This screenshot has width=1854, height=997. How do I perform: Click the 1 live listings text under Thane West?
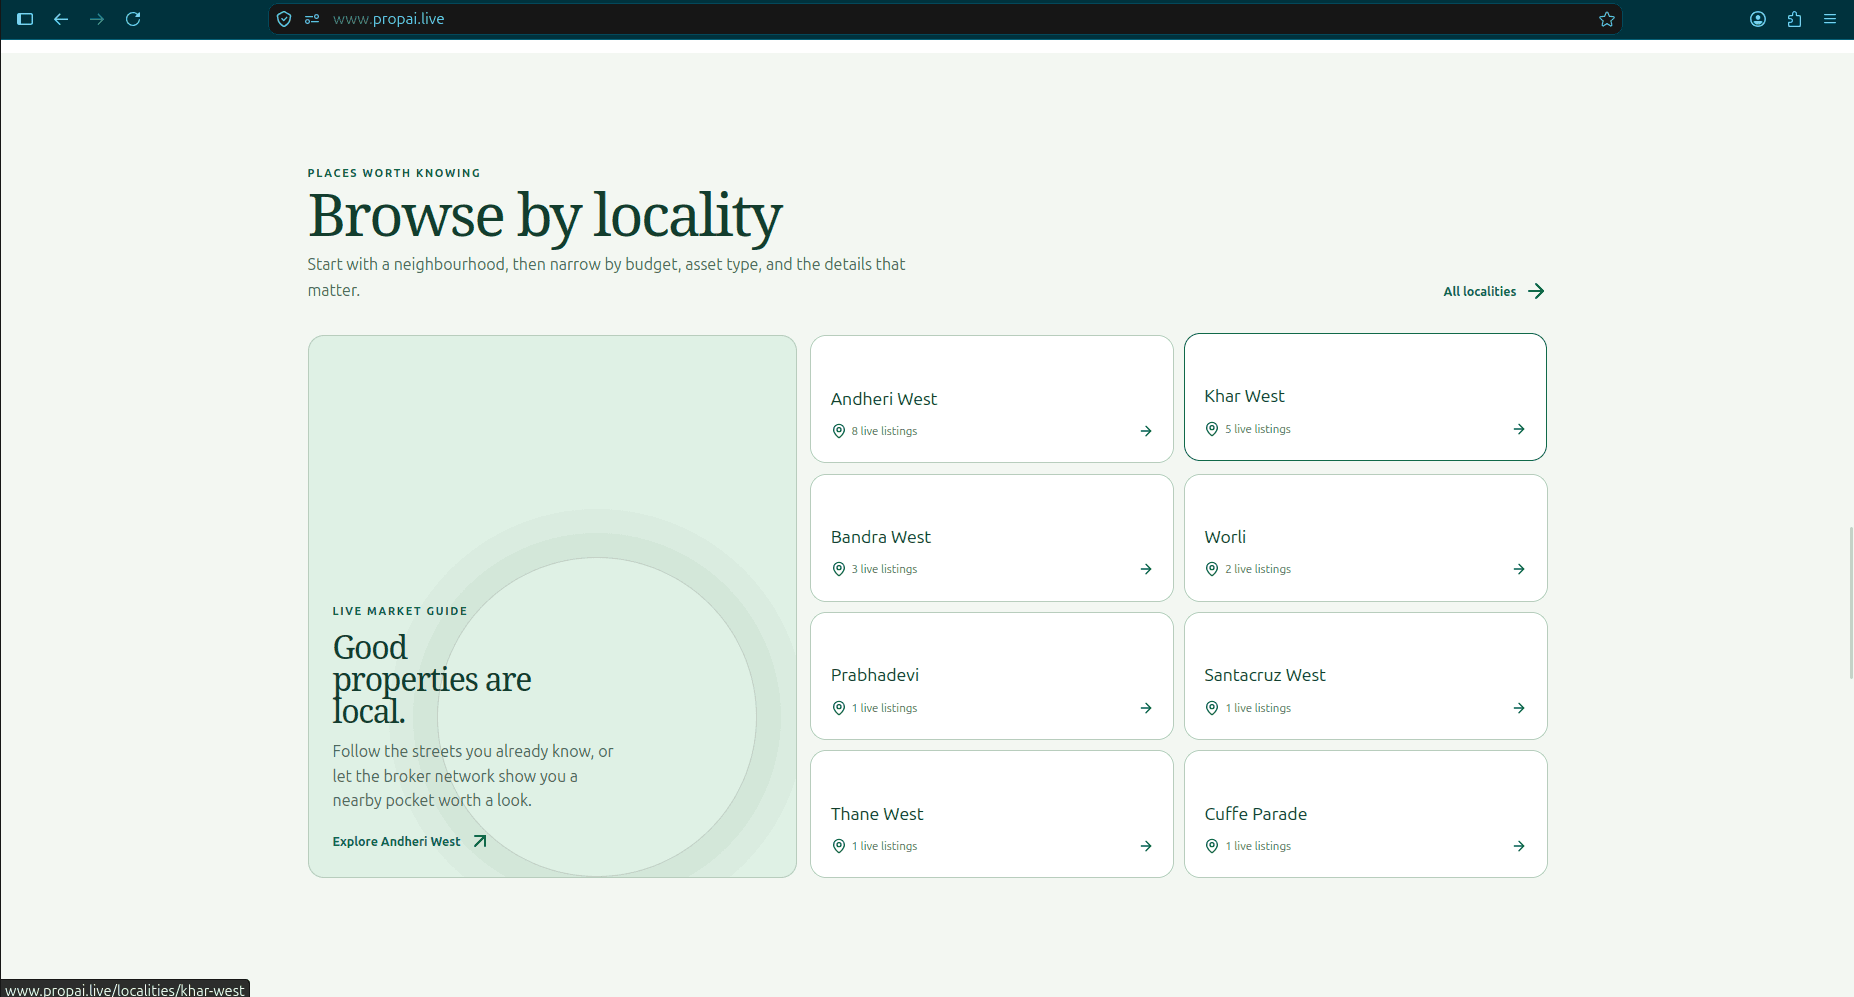(884, 846)
